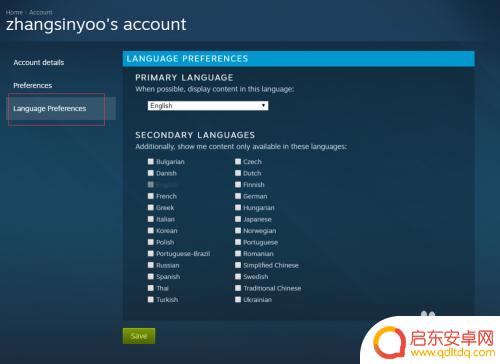
Task: Check the Simplified Chinese checkbox
Action: point(238,265)
